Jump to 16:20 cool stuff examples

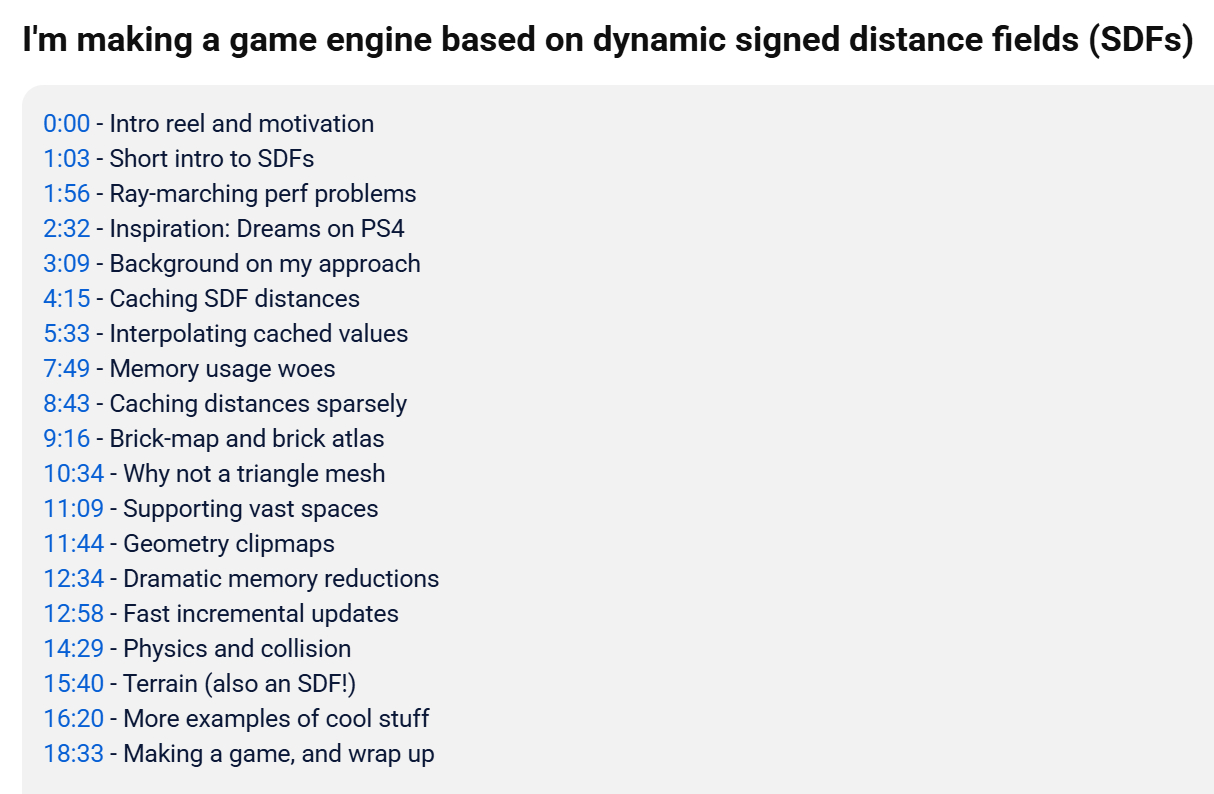tap(73, 719)
